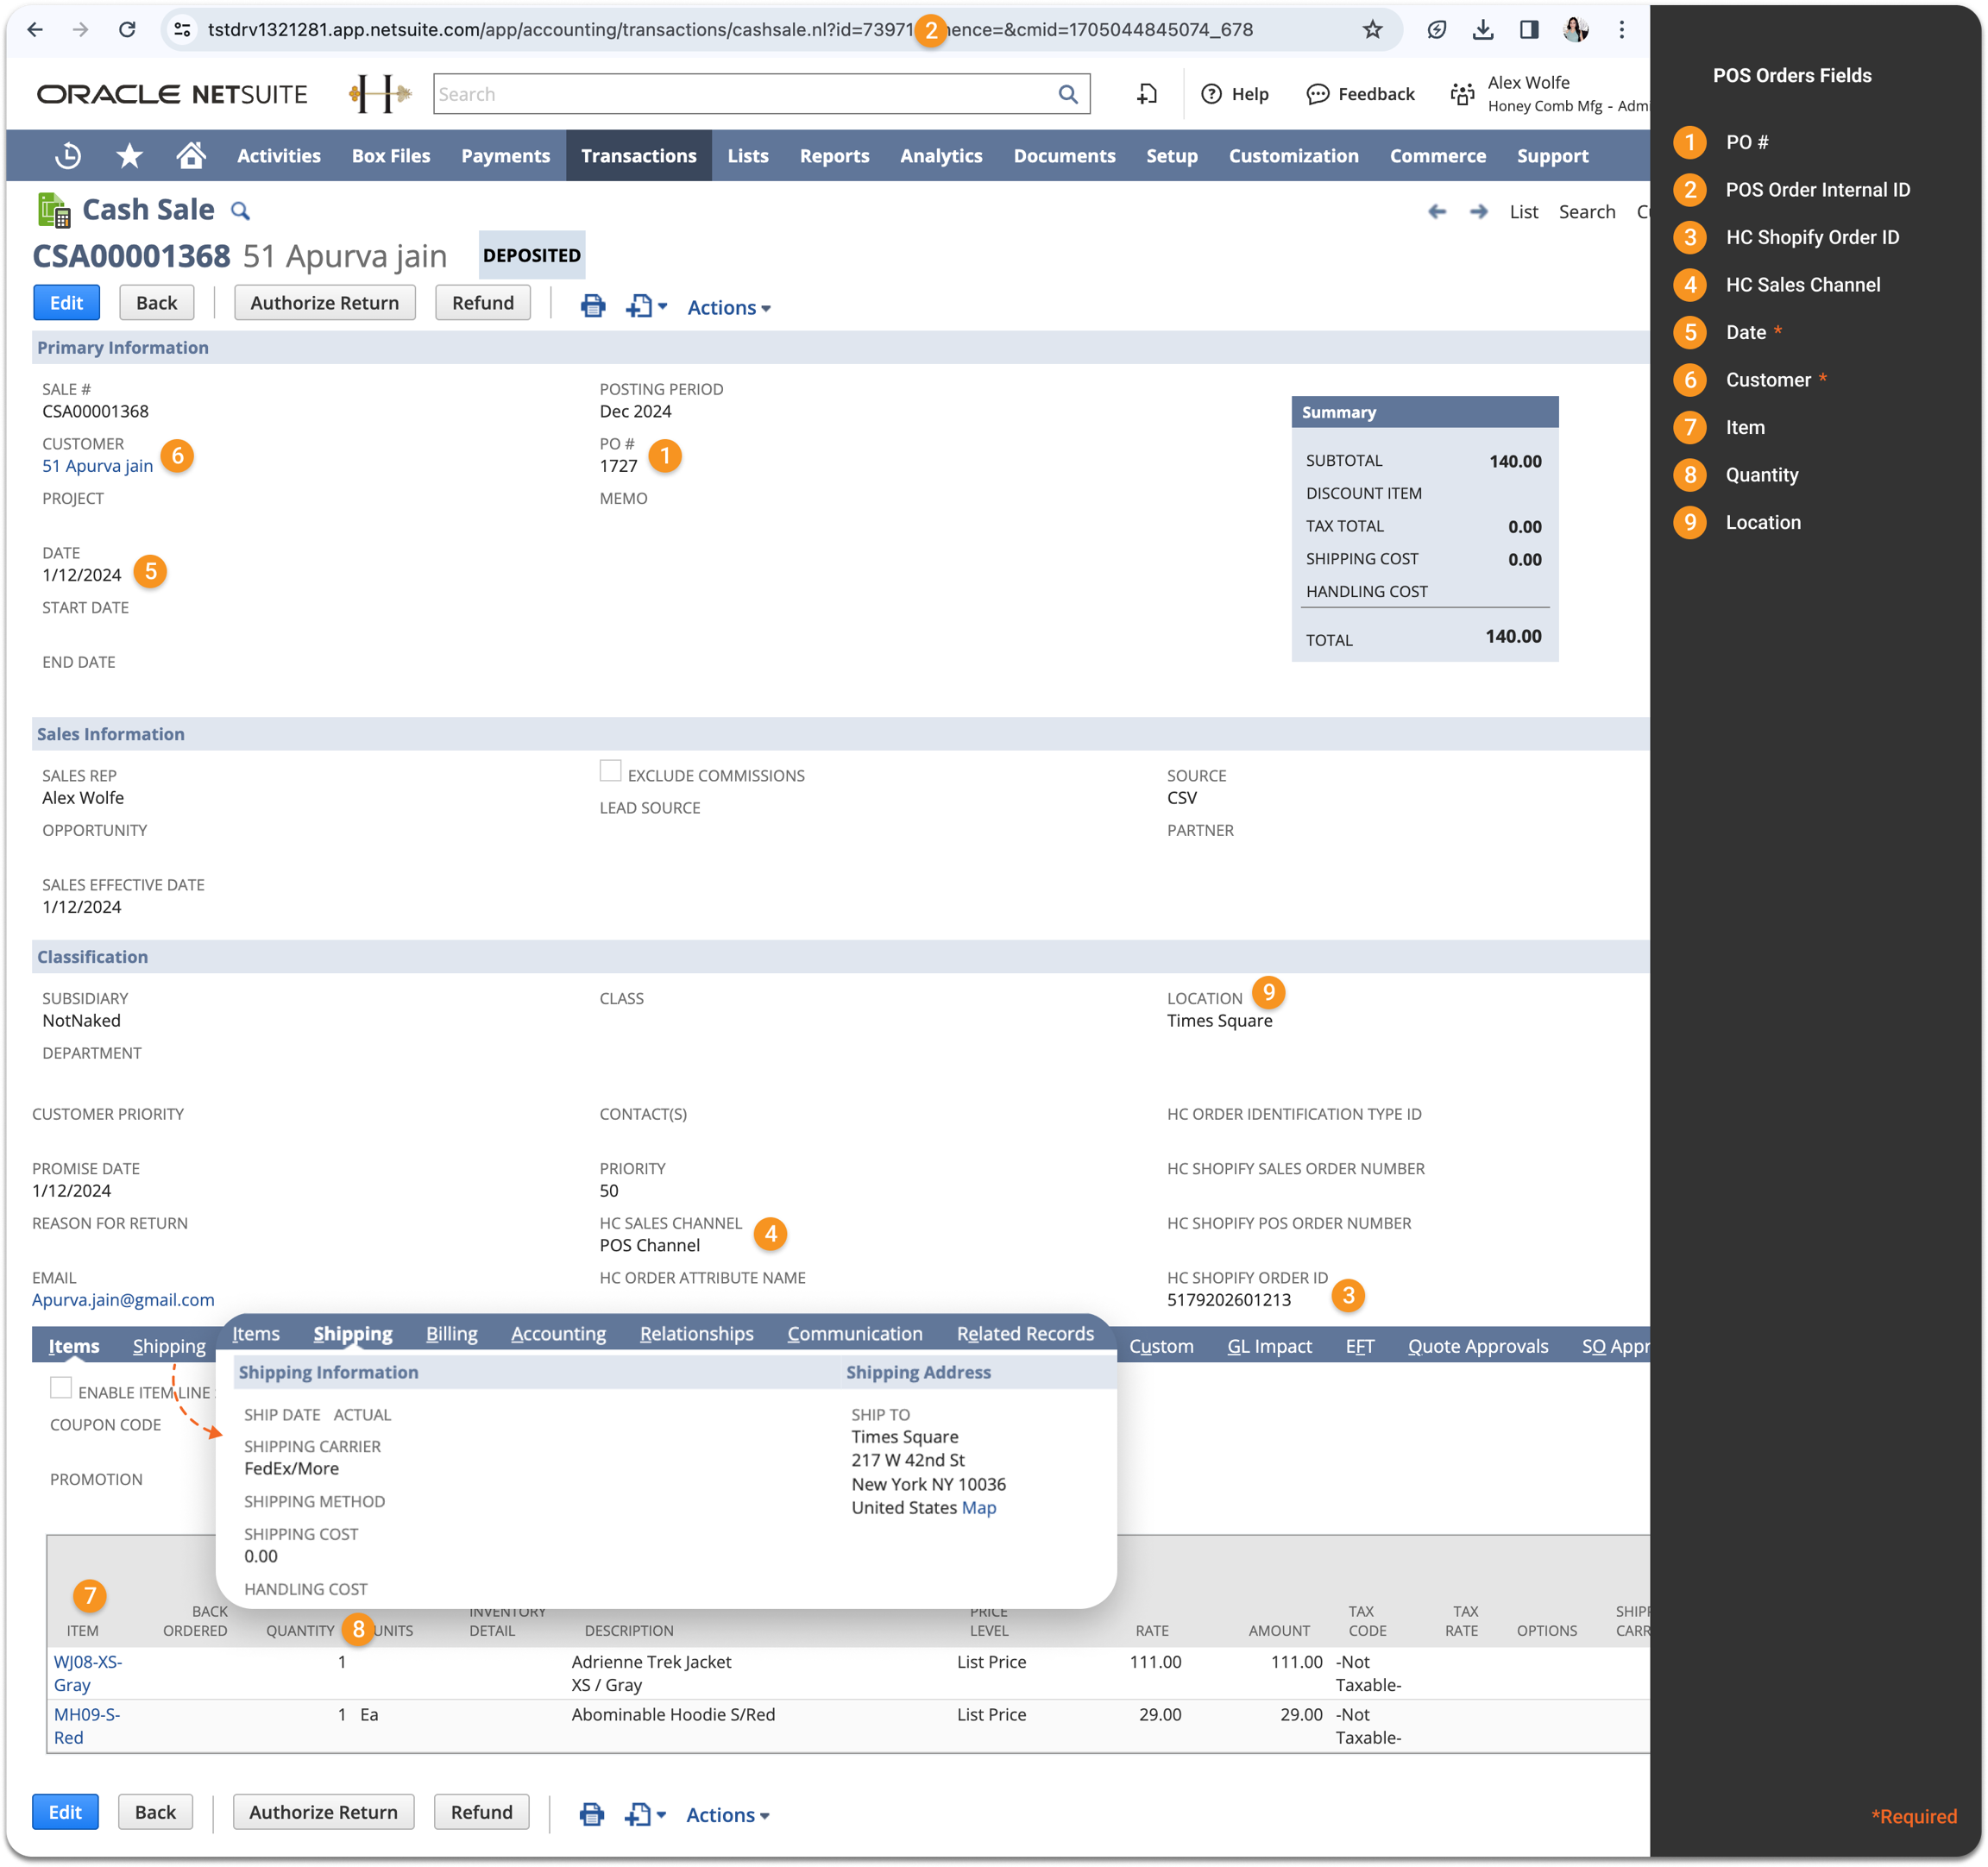Switch to GL Impact subtab
Viewport: 1988px width, 1867px height.
[x=1269, y=1346]
